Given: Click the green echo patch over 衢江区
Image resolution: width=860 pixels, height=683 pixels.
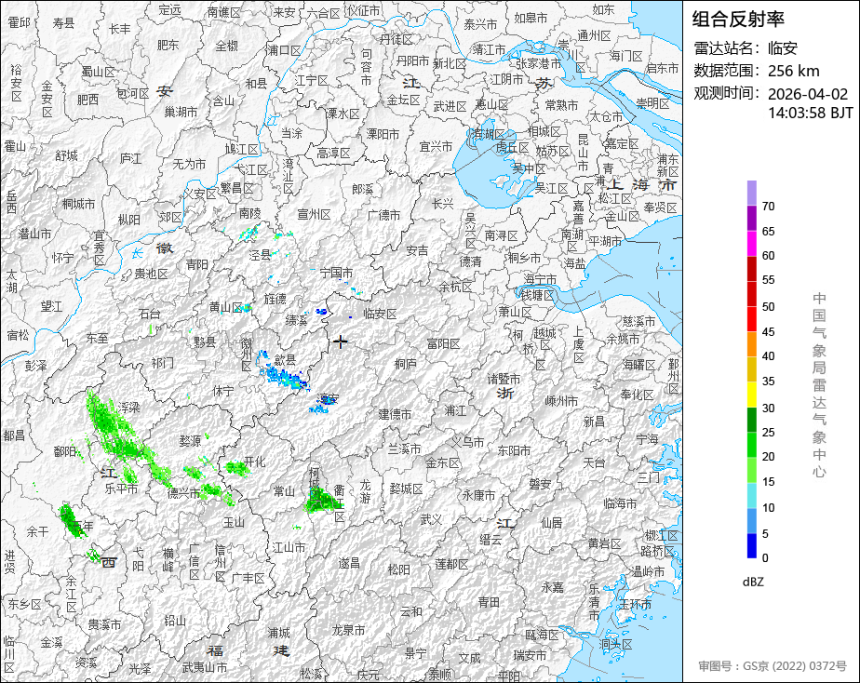Looking at the screenshot, I should click(322, 499).
